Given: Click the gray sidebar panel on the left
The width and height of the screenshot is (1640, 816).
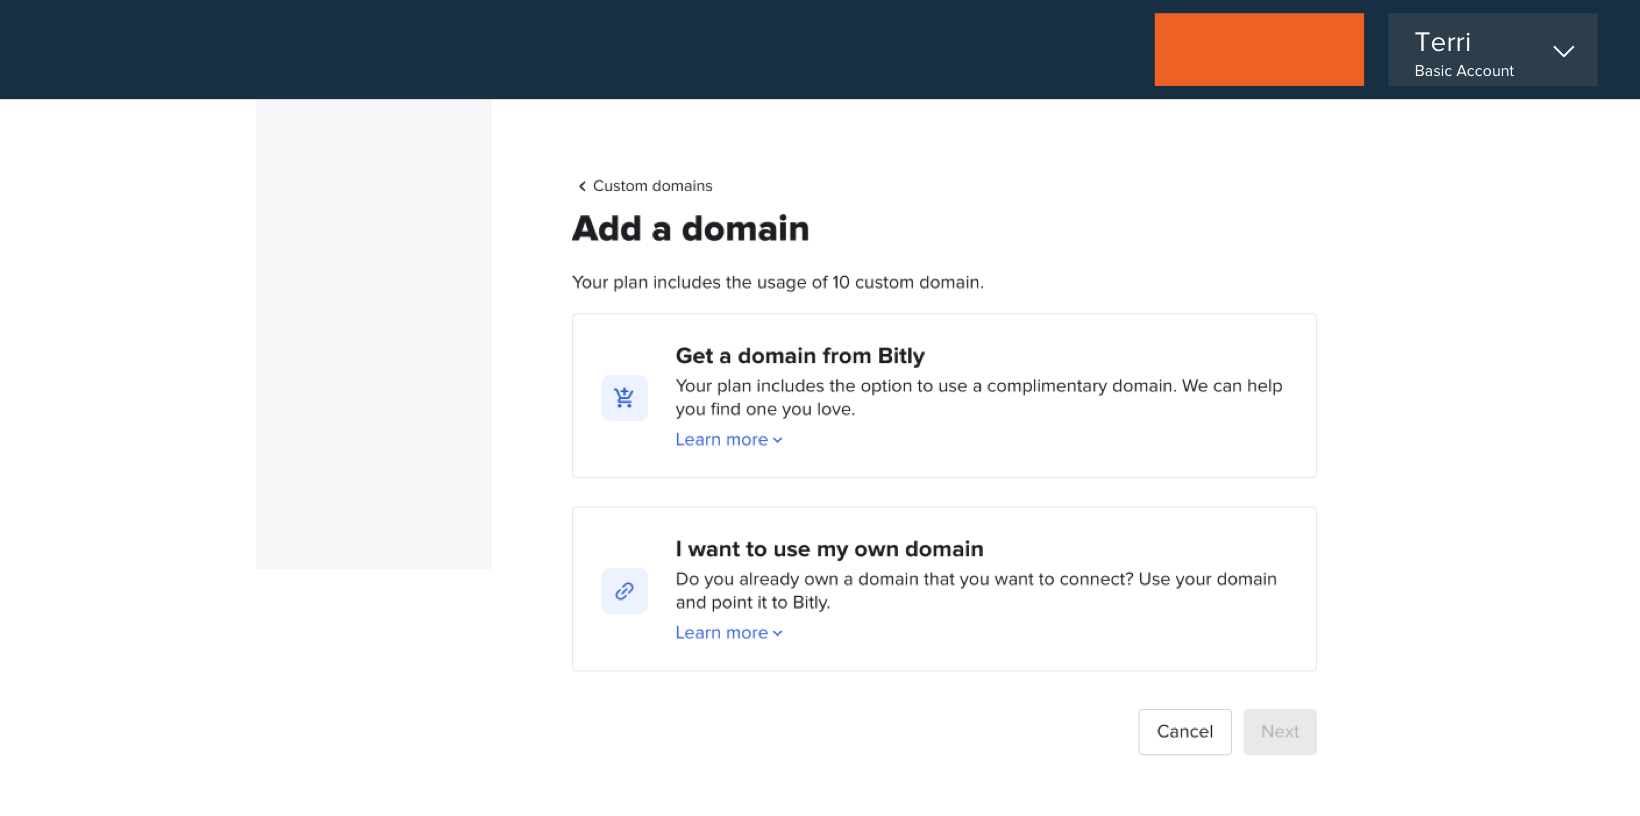Looking at the screenshot, I should (374, 334).
